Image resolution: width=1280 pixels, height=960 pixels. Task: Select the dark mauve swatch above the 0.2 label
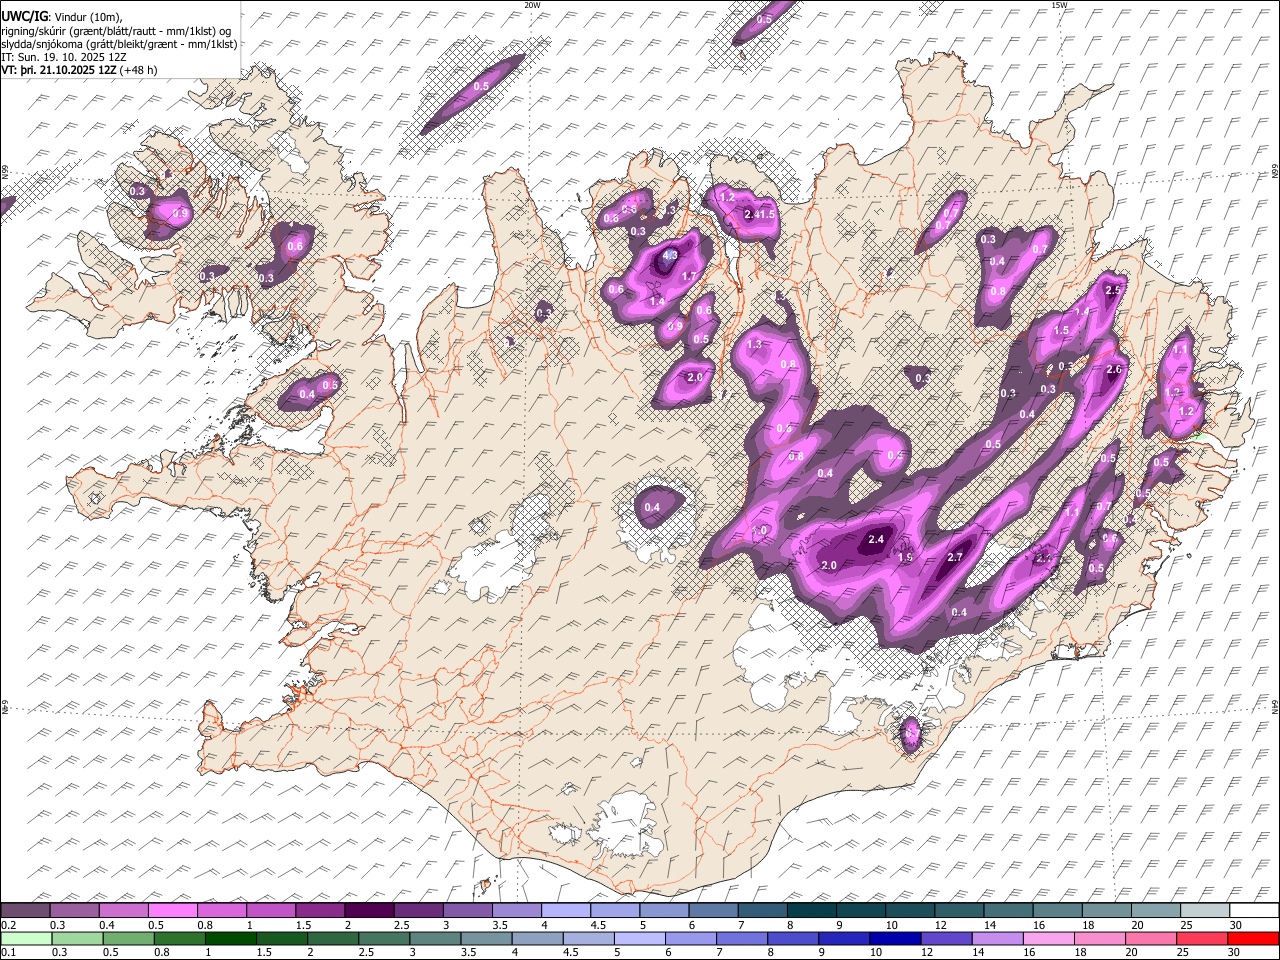[25, 910]
